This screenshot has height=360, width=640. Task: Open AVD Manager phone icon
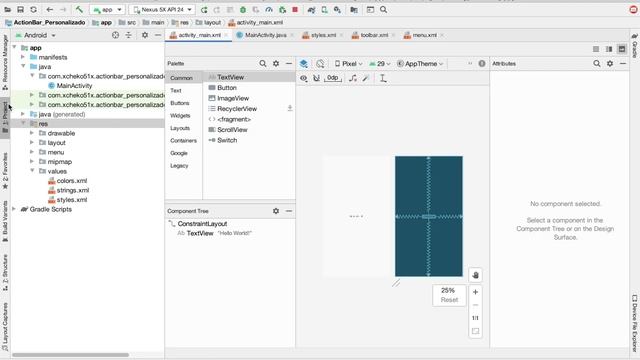[324, 9]
